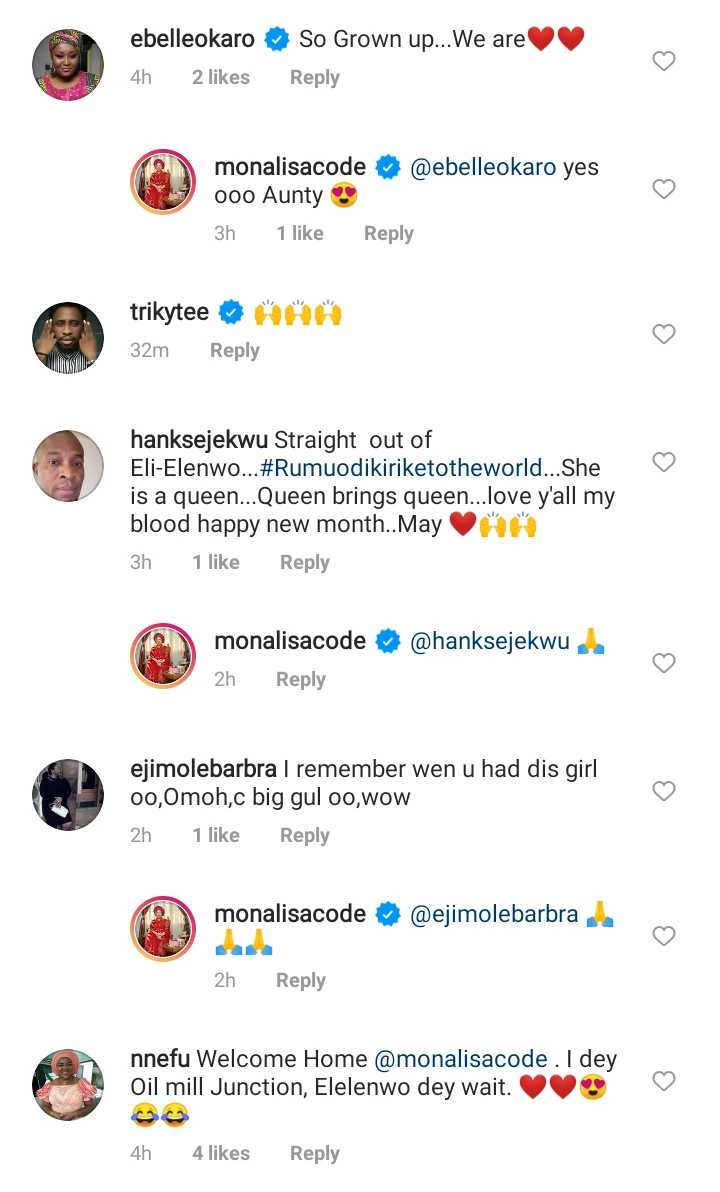Open trikytee's profile avatar
Screen dimensions: 720x1192
(x=68, y=338)
